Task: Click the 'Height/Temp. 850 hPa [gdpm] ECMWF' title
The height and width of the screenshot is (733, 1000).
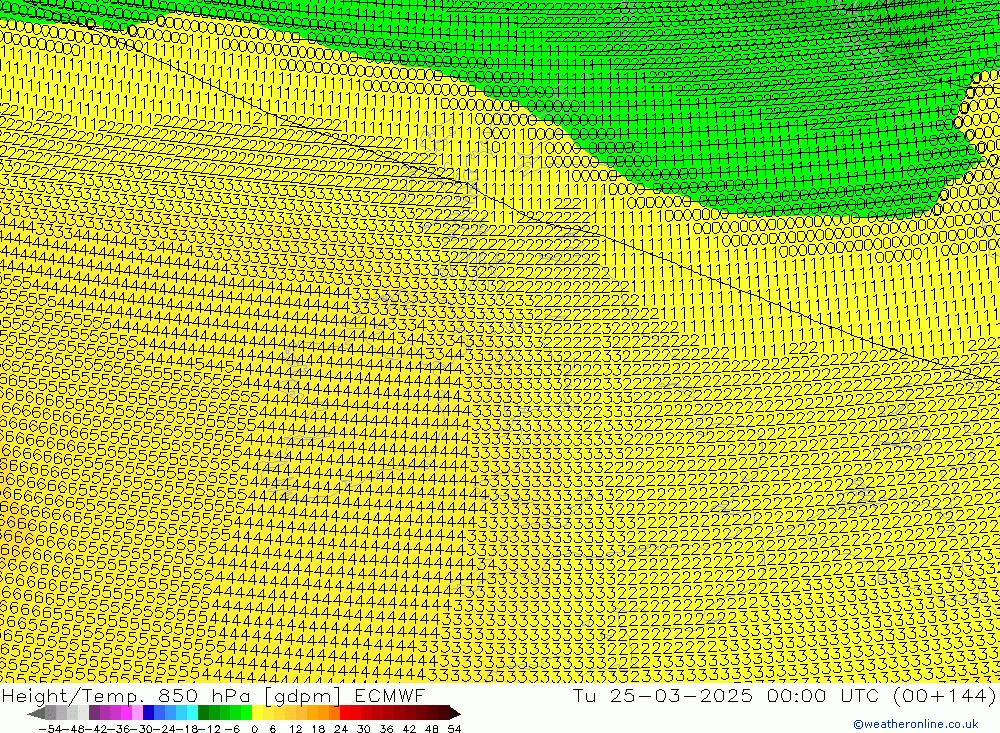Action: (213, 695)
